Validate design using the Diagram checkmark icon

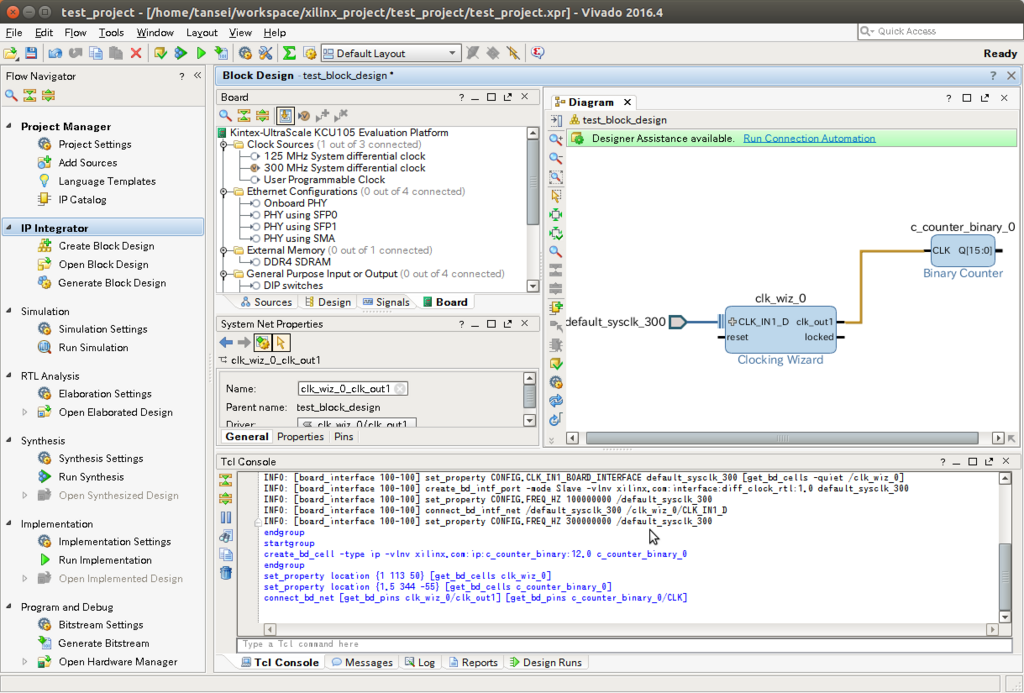(x=556, y=364)
